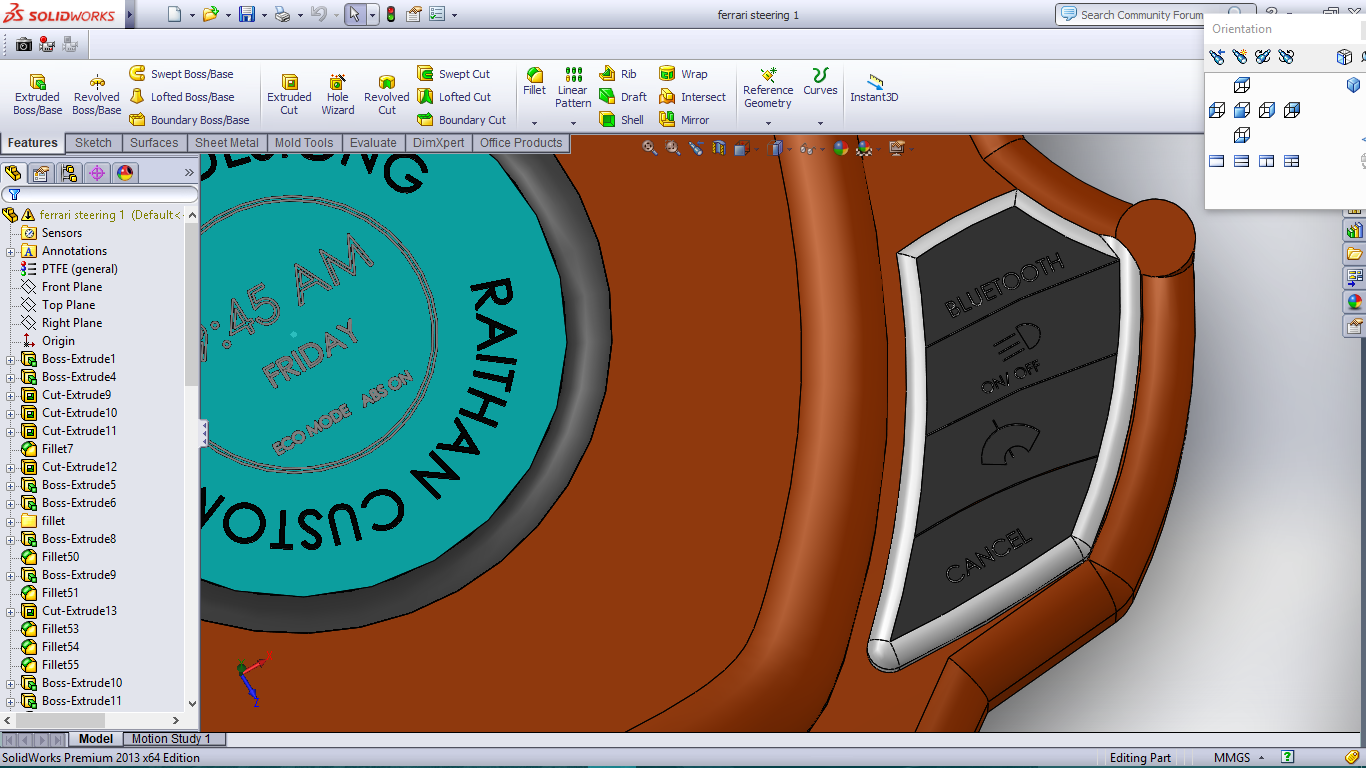
Task: Open the Office Products tab
Action: click(521, 143)
